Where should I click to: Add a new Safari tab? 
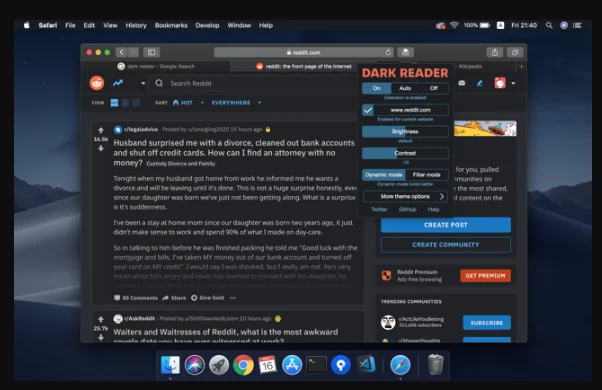[521, 66]
